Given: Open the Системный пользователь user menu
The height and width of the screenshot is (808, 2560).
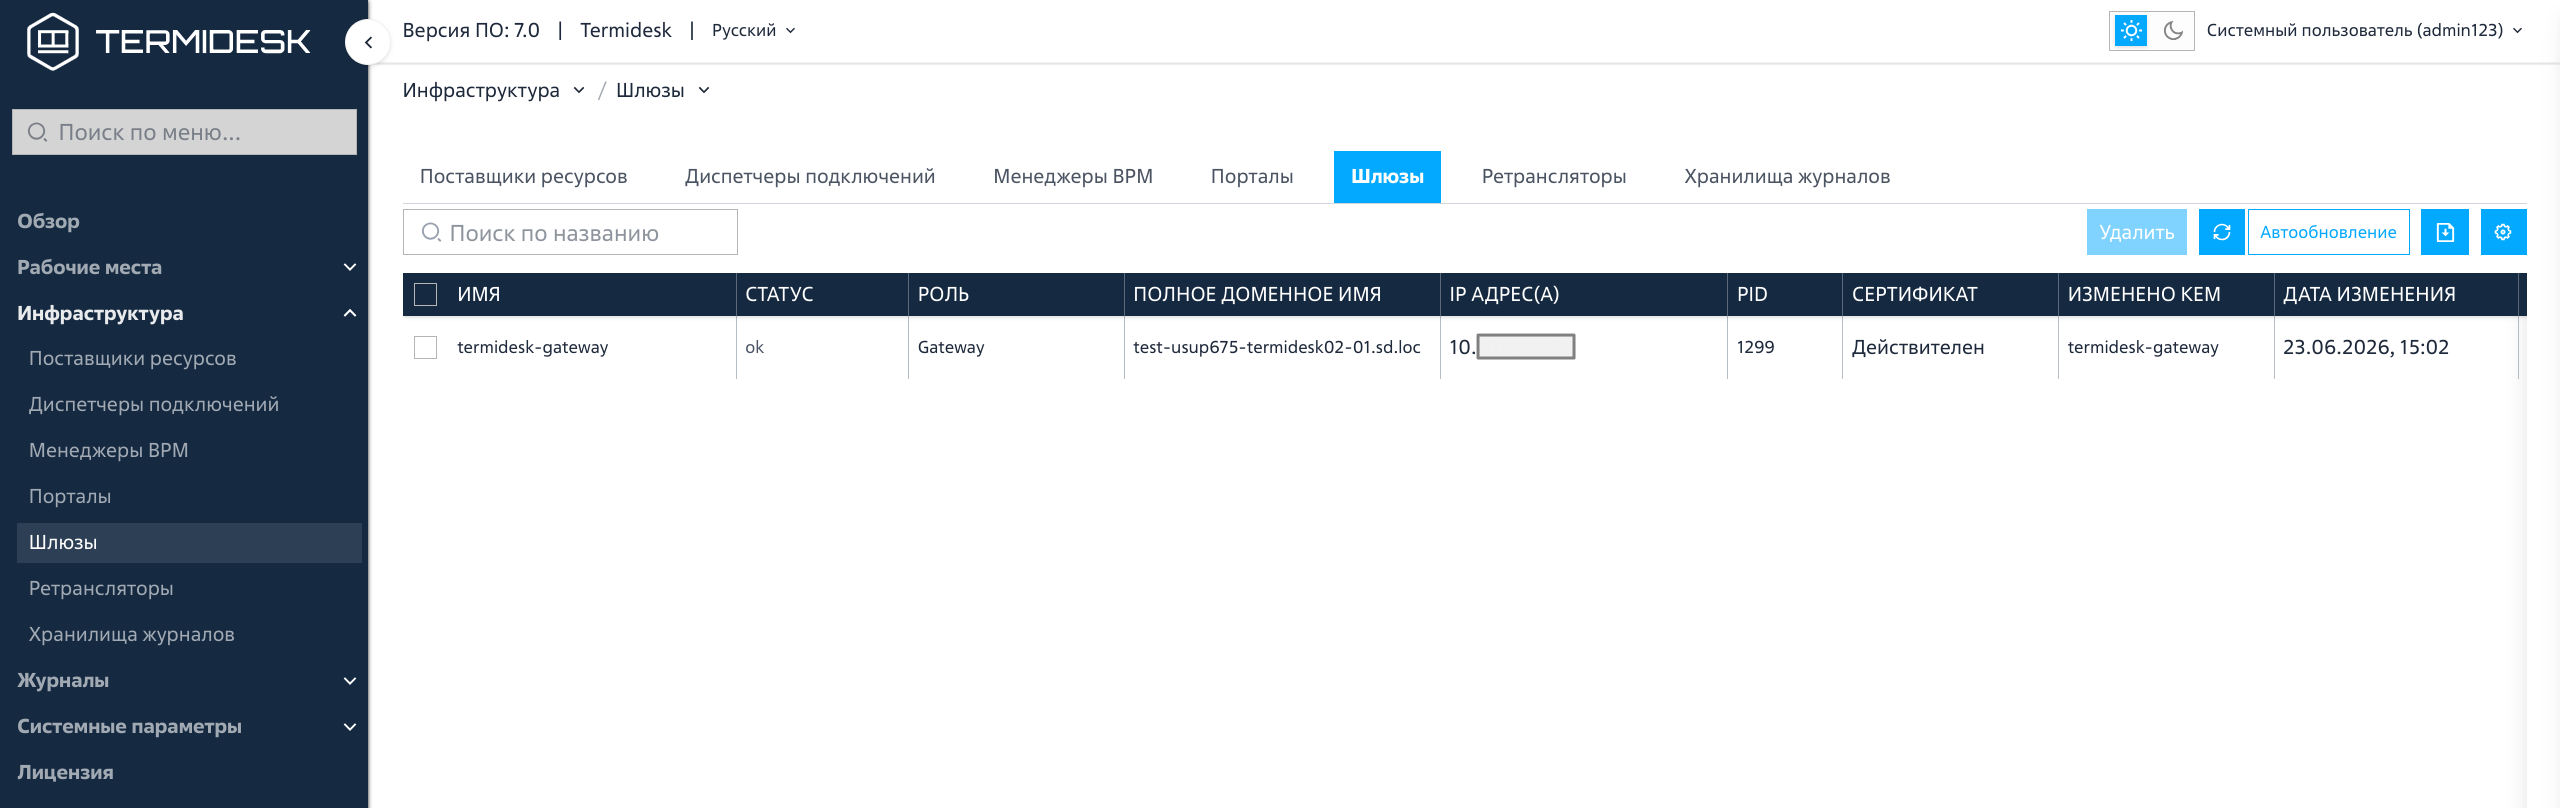Looking at the screenshot, I should tap(2364, 31).
